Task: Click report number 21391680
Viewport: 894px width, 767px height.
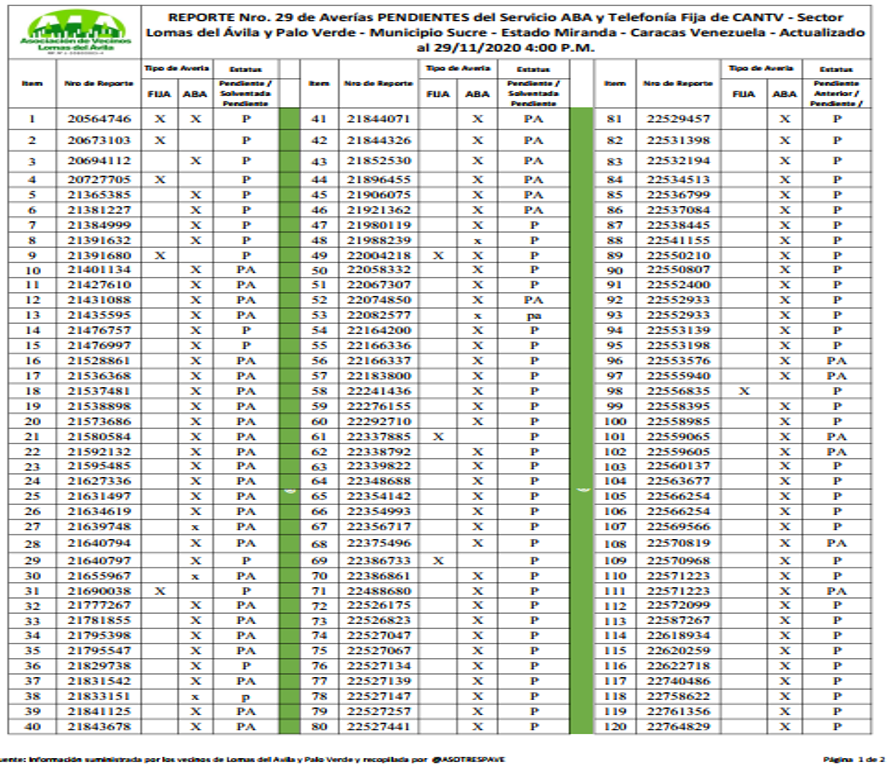Action: pos(99,255)
